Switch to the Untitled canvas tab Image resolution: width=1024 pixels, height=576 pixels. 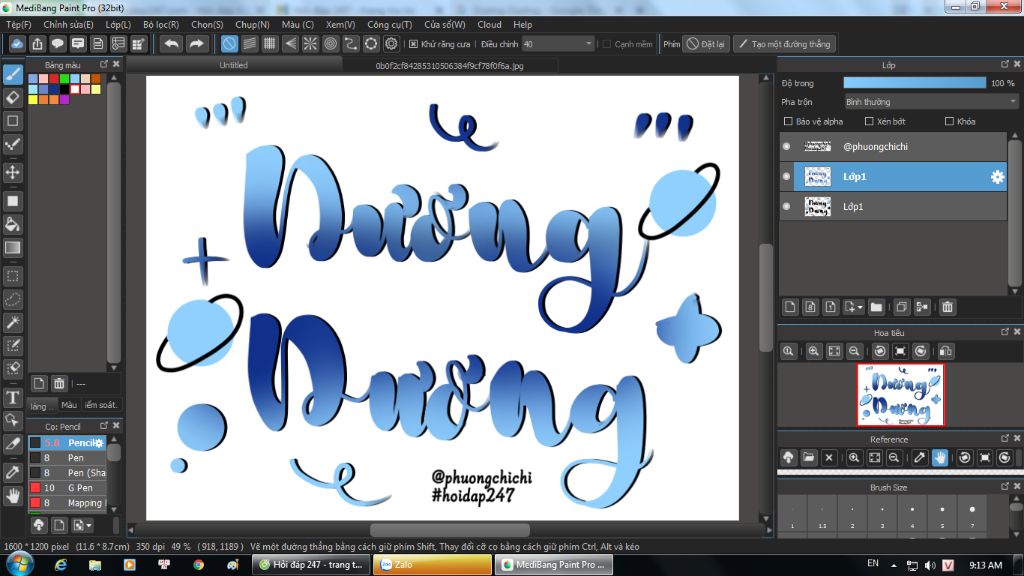point(234,65)
